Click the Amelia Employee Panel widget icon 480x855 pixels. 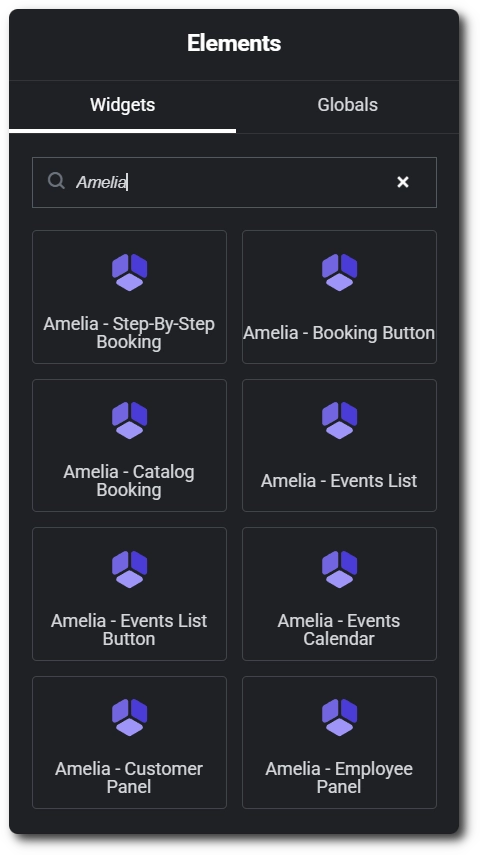click(x=339, y=718)
